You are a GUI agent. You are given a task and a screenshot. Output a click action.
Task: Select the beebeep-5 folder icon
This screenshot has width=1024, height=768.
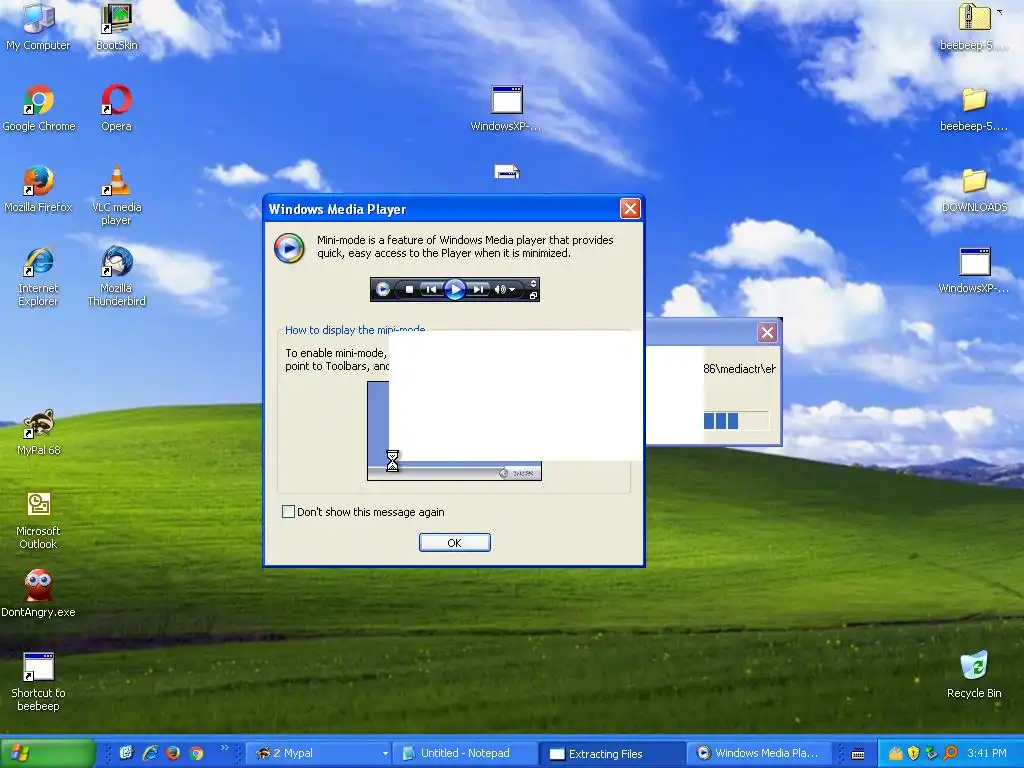click(974, 108)
